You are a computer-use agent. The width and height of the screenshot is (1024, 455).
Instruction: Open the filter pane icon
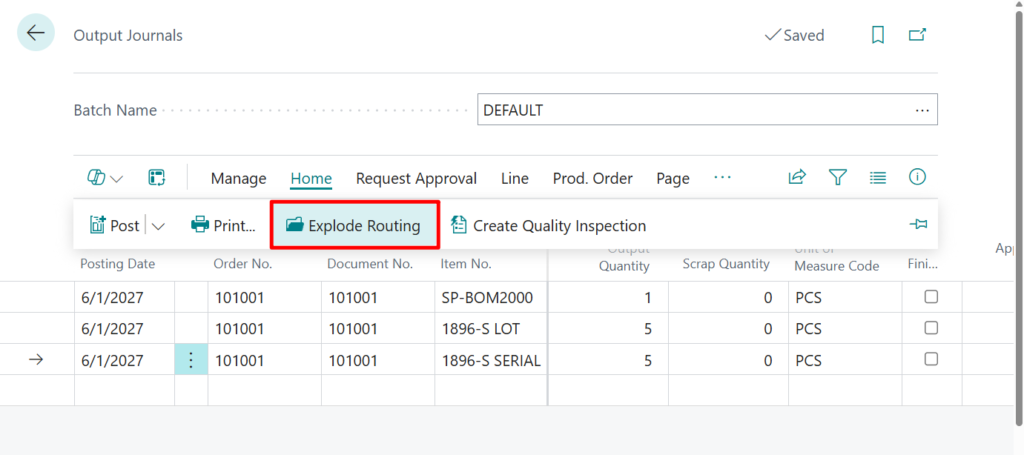[838, 178]
